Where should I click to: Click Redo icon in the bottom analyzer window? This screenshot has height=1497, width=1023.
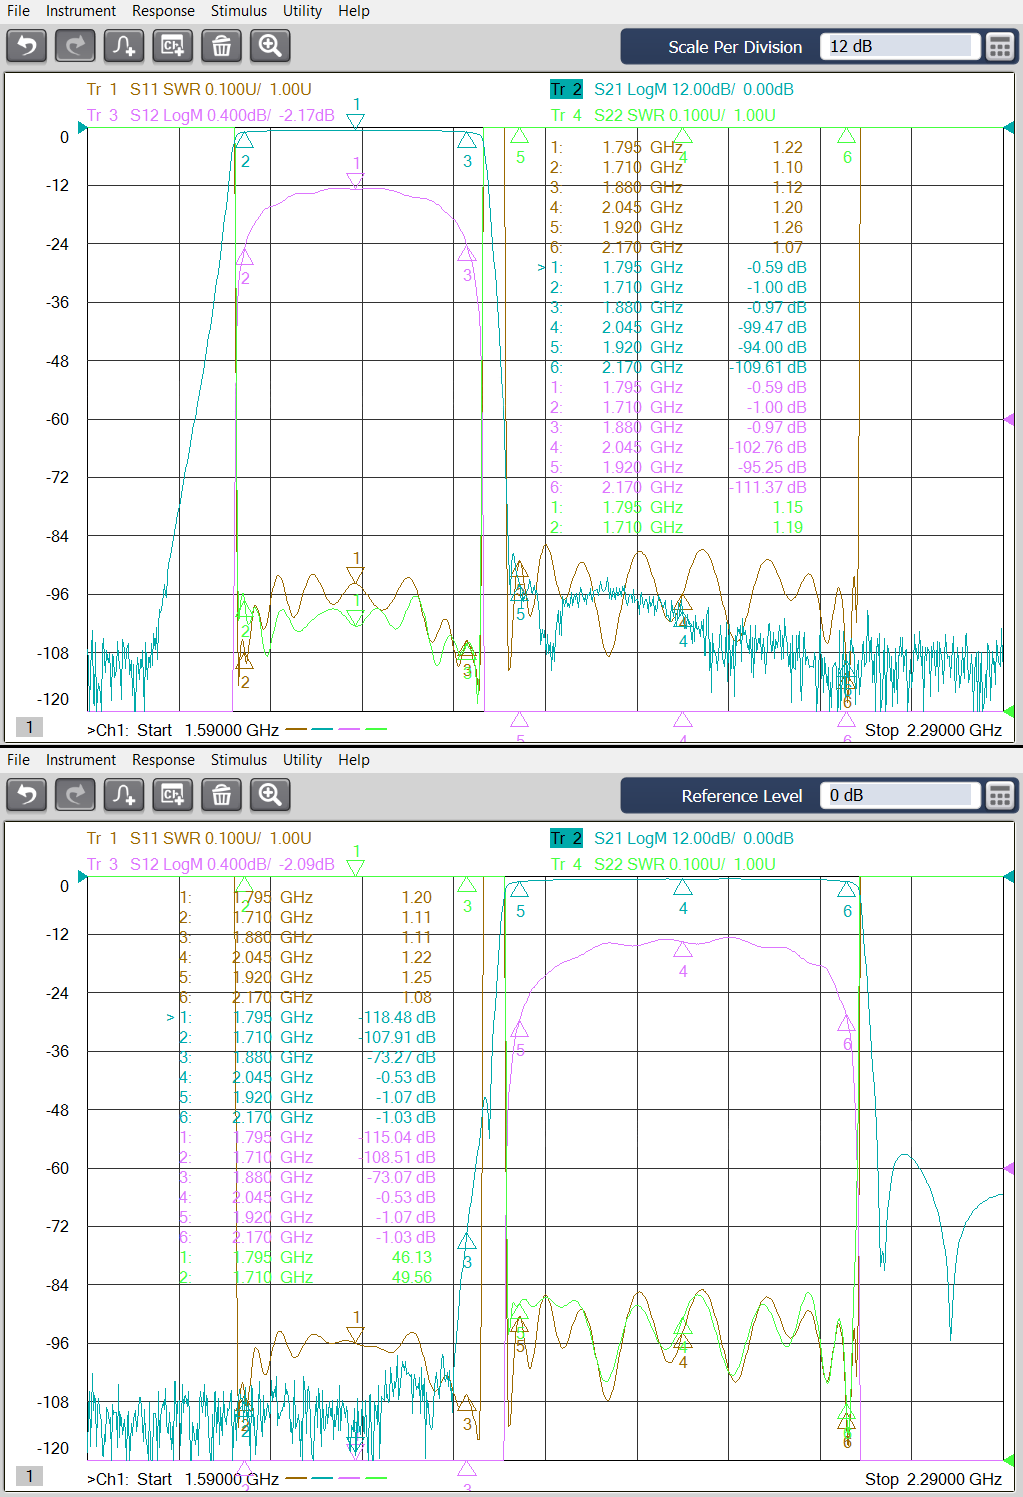pyautogui.click(x=75, y=795)
